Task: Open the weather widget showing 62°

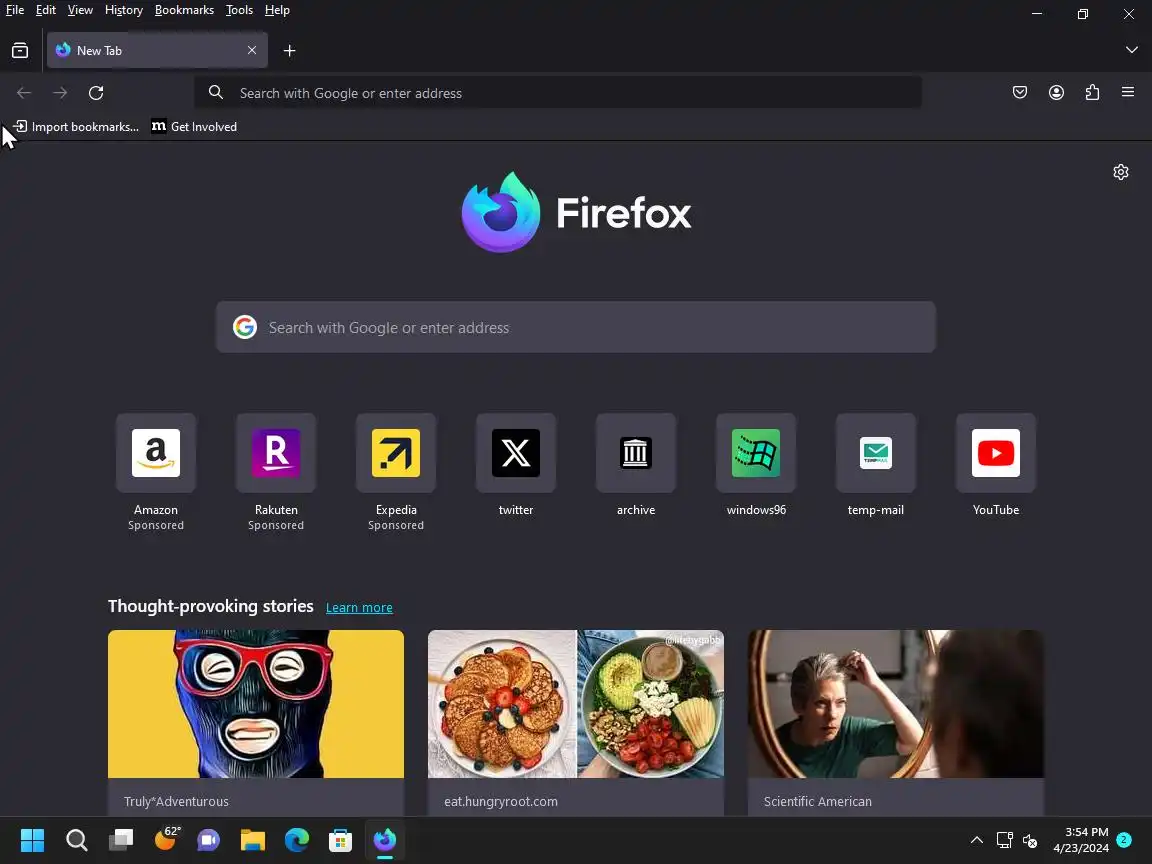Action: pos(167,838)
